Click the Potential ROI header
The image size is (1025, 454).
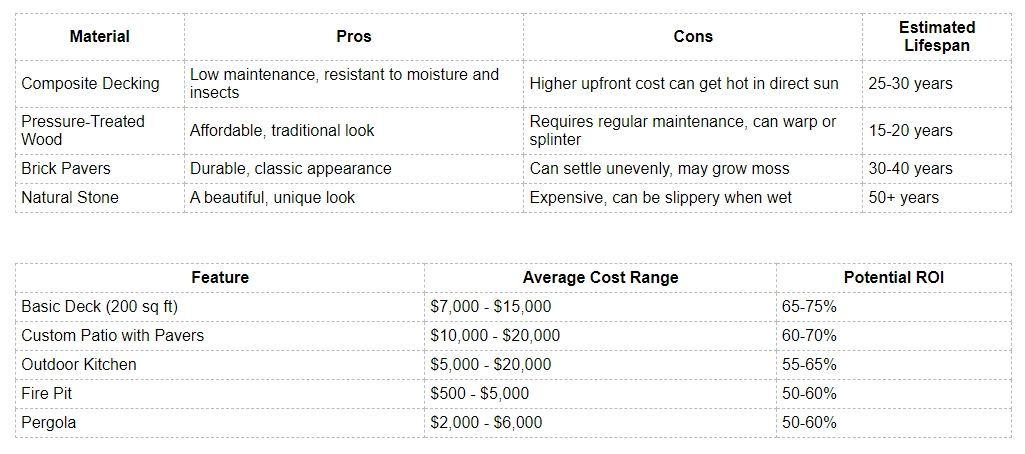coord(894,278)
